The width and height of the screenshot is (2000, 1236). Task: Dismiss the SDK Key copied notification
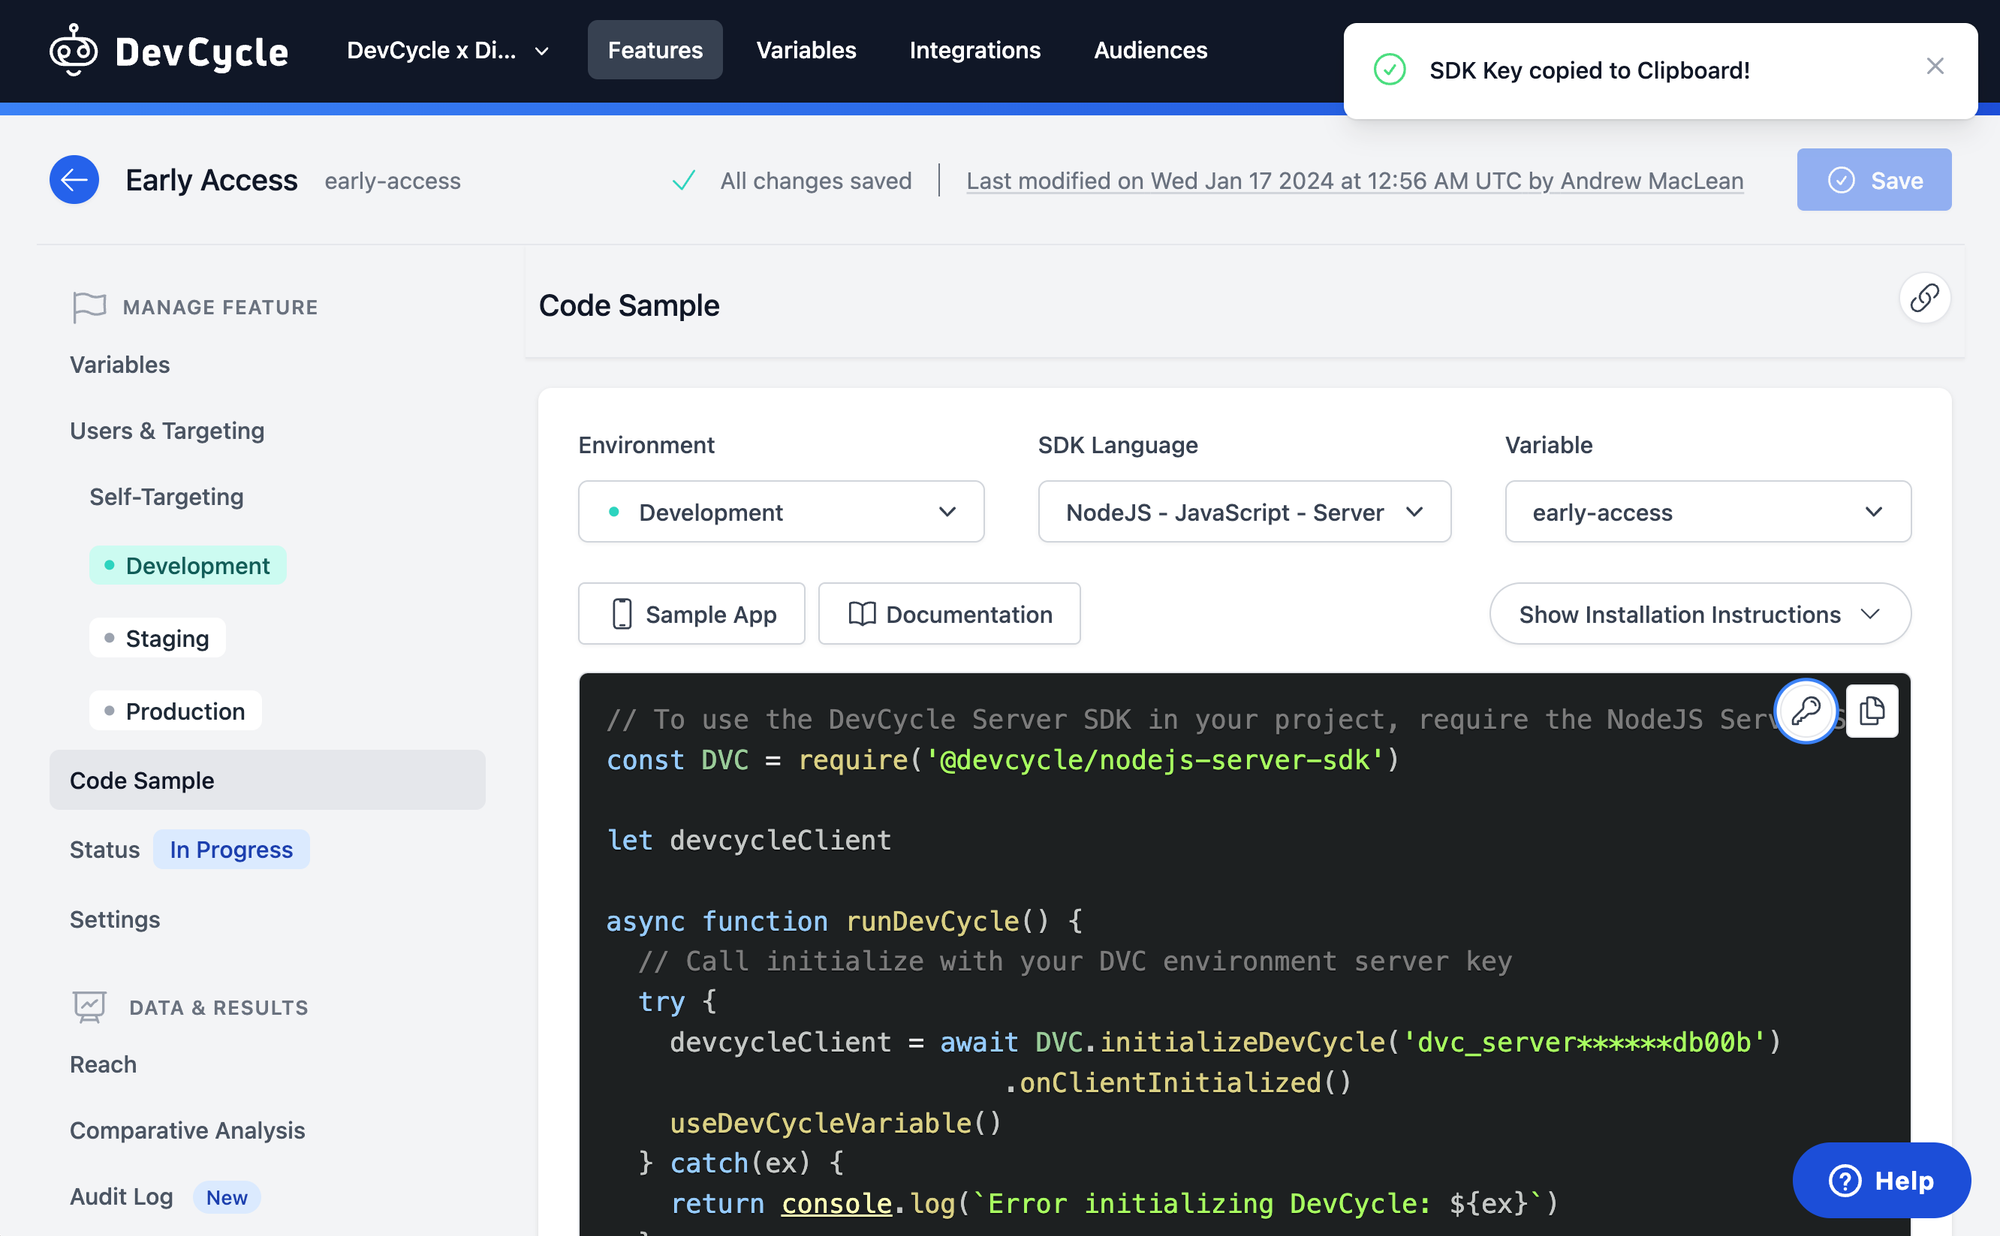click(1935, 66)
